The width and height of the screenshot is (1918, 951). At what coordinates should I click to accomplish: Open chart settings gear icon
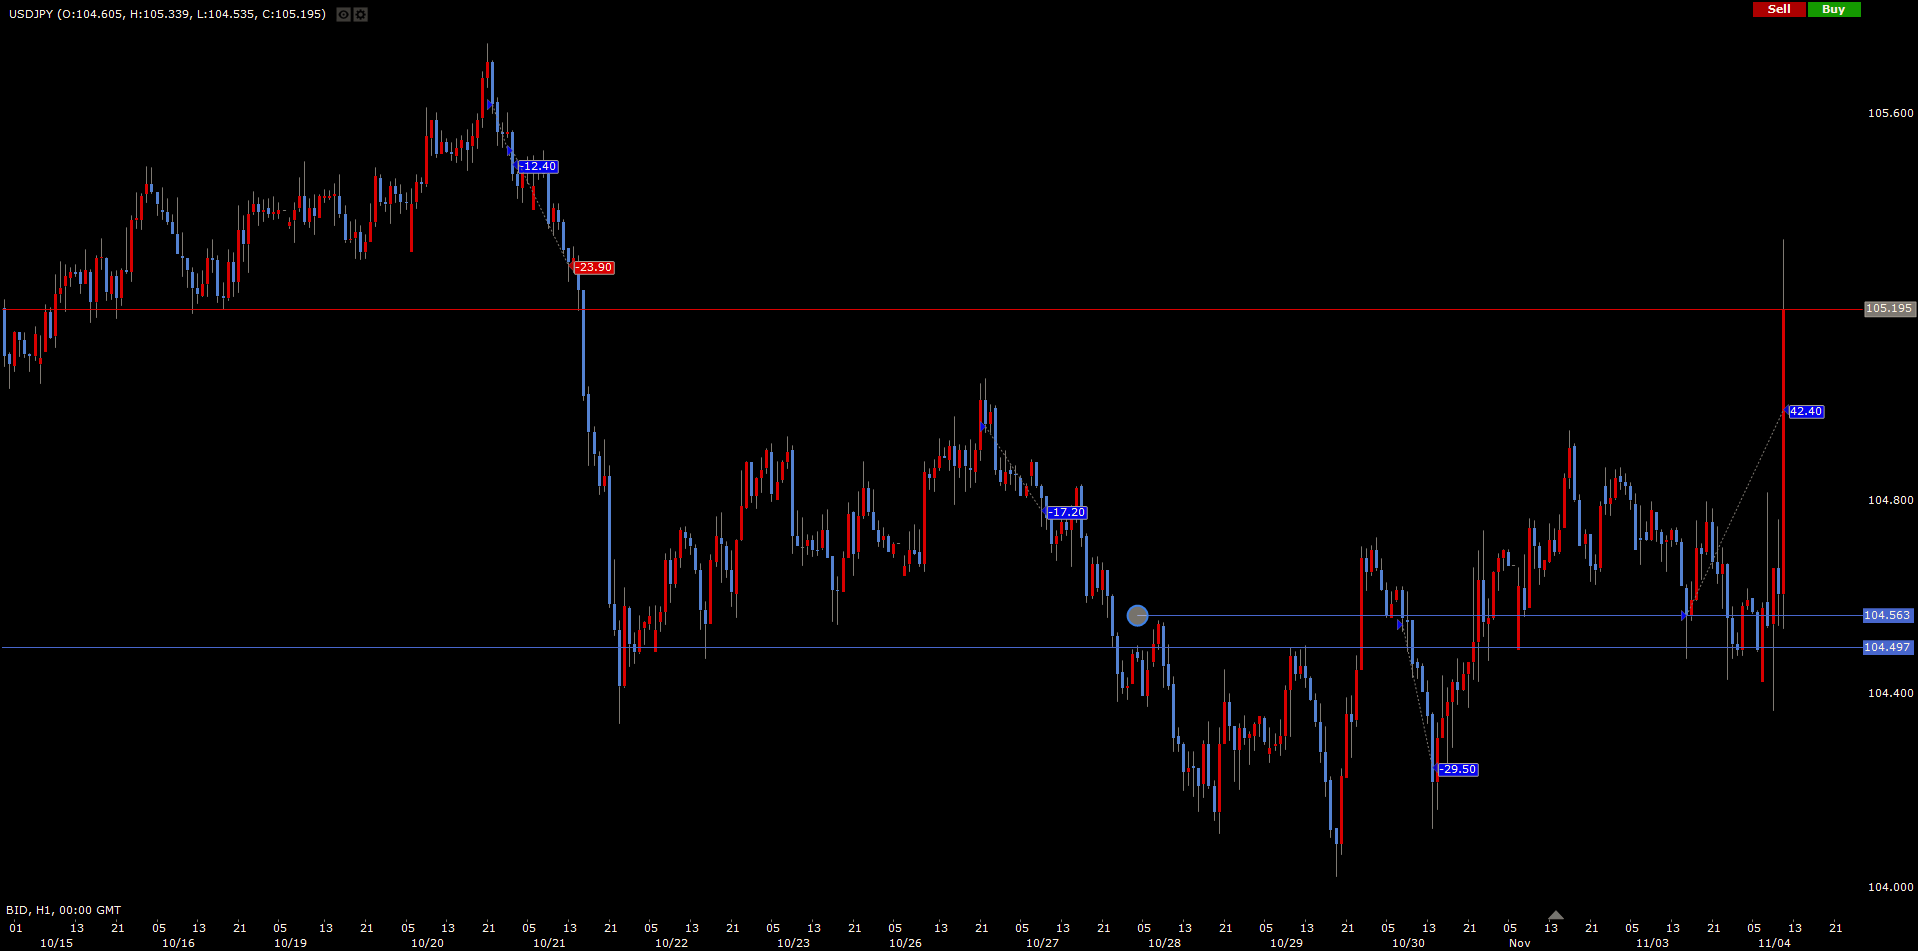tap(361, 15)
